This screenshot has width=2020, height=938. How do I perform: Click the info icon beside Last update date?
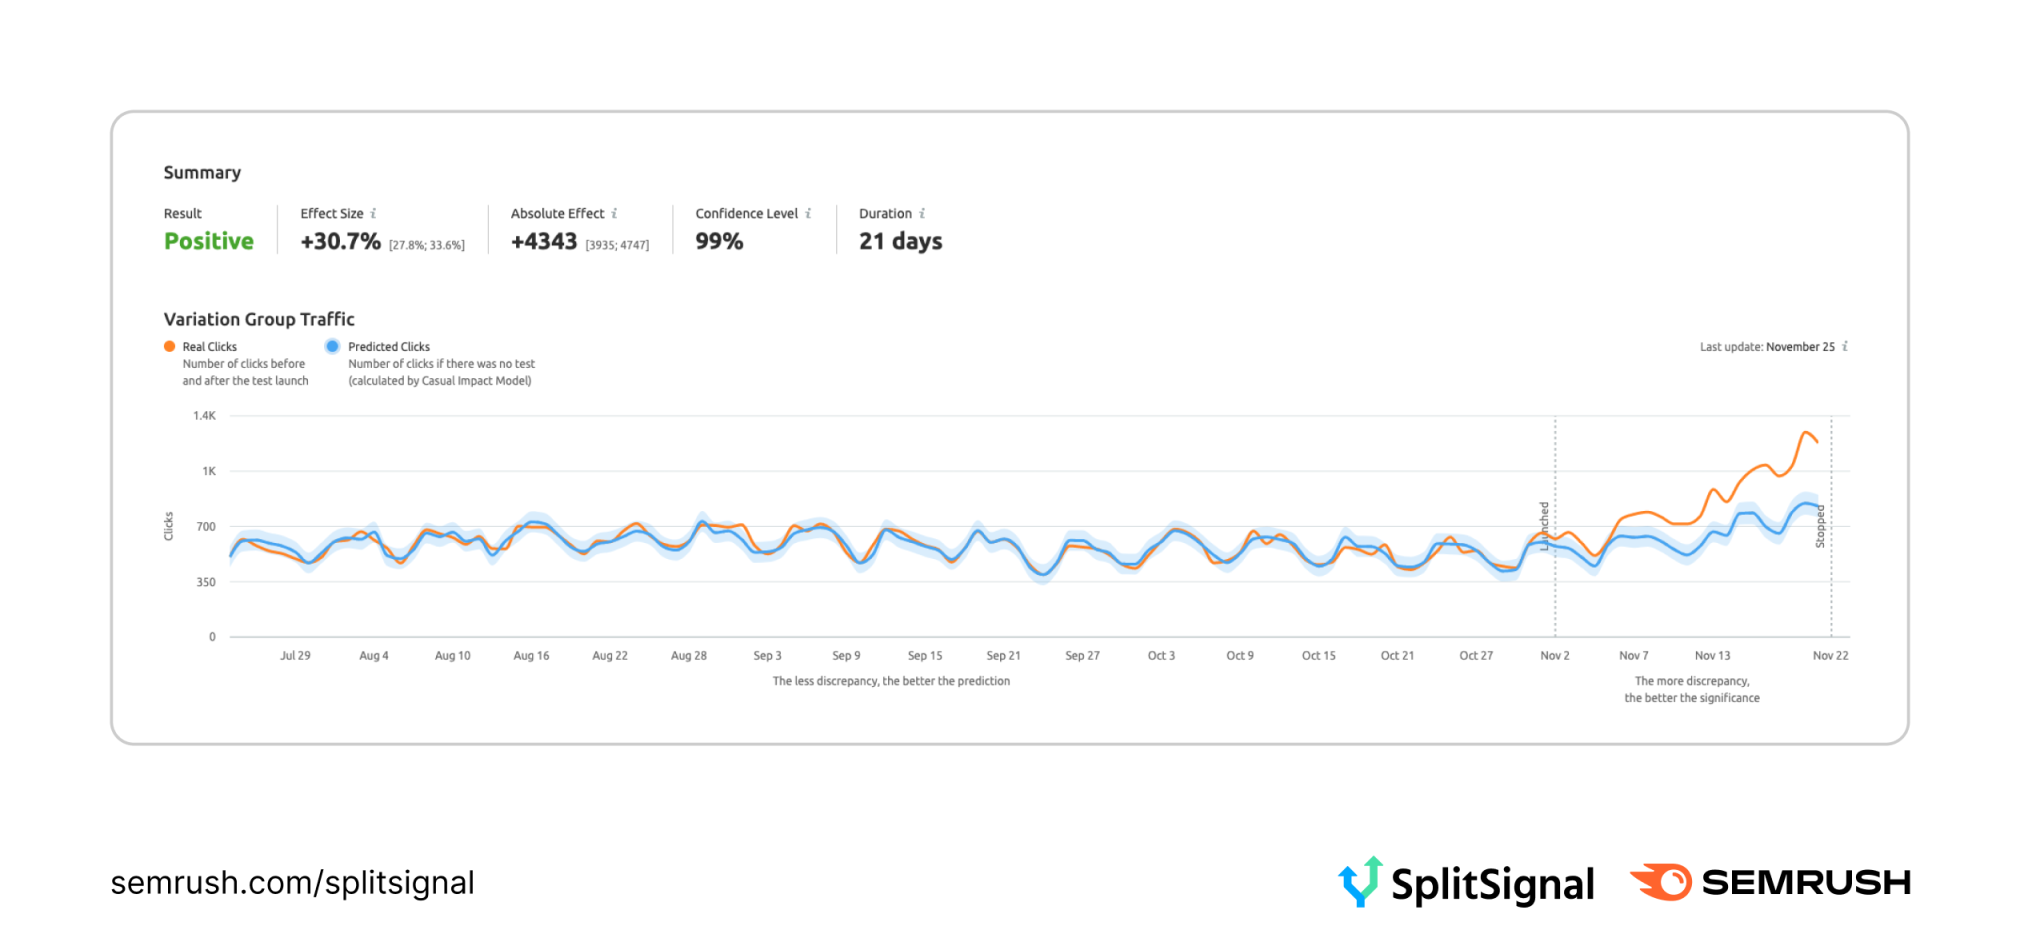[1845, 346]
